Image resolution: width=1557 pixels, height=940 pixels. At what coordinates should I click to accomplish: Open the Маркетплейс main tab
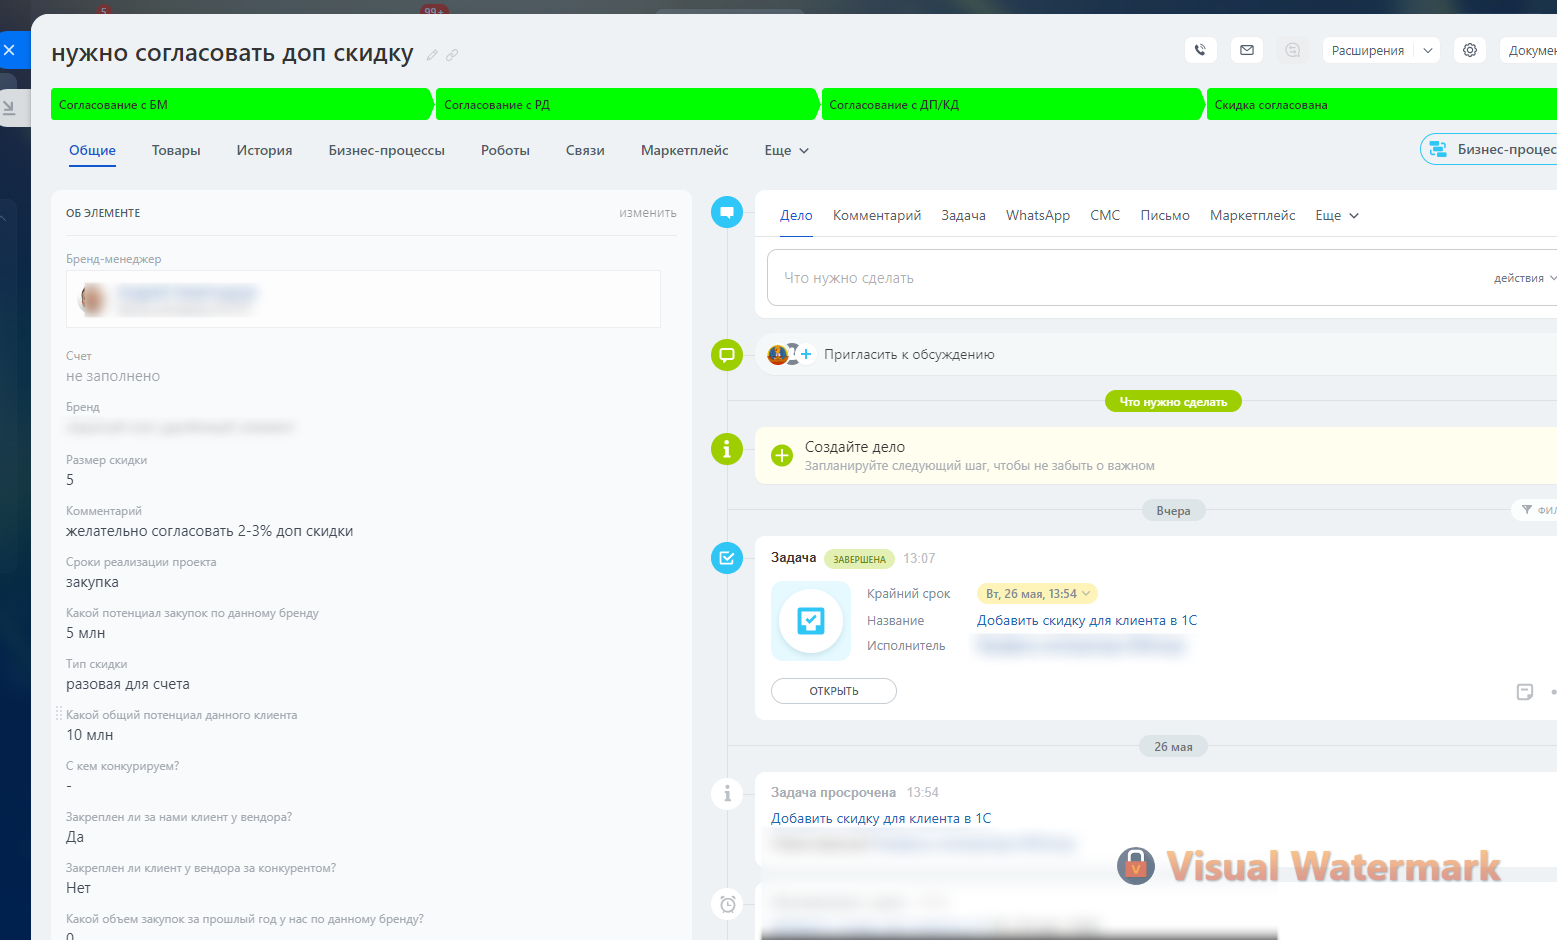click(684, 150)
